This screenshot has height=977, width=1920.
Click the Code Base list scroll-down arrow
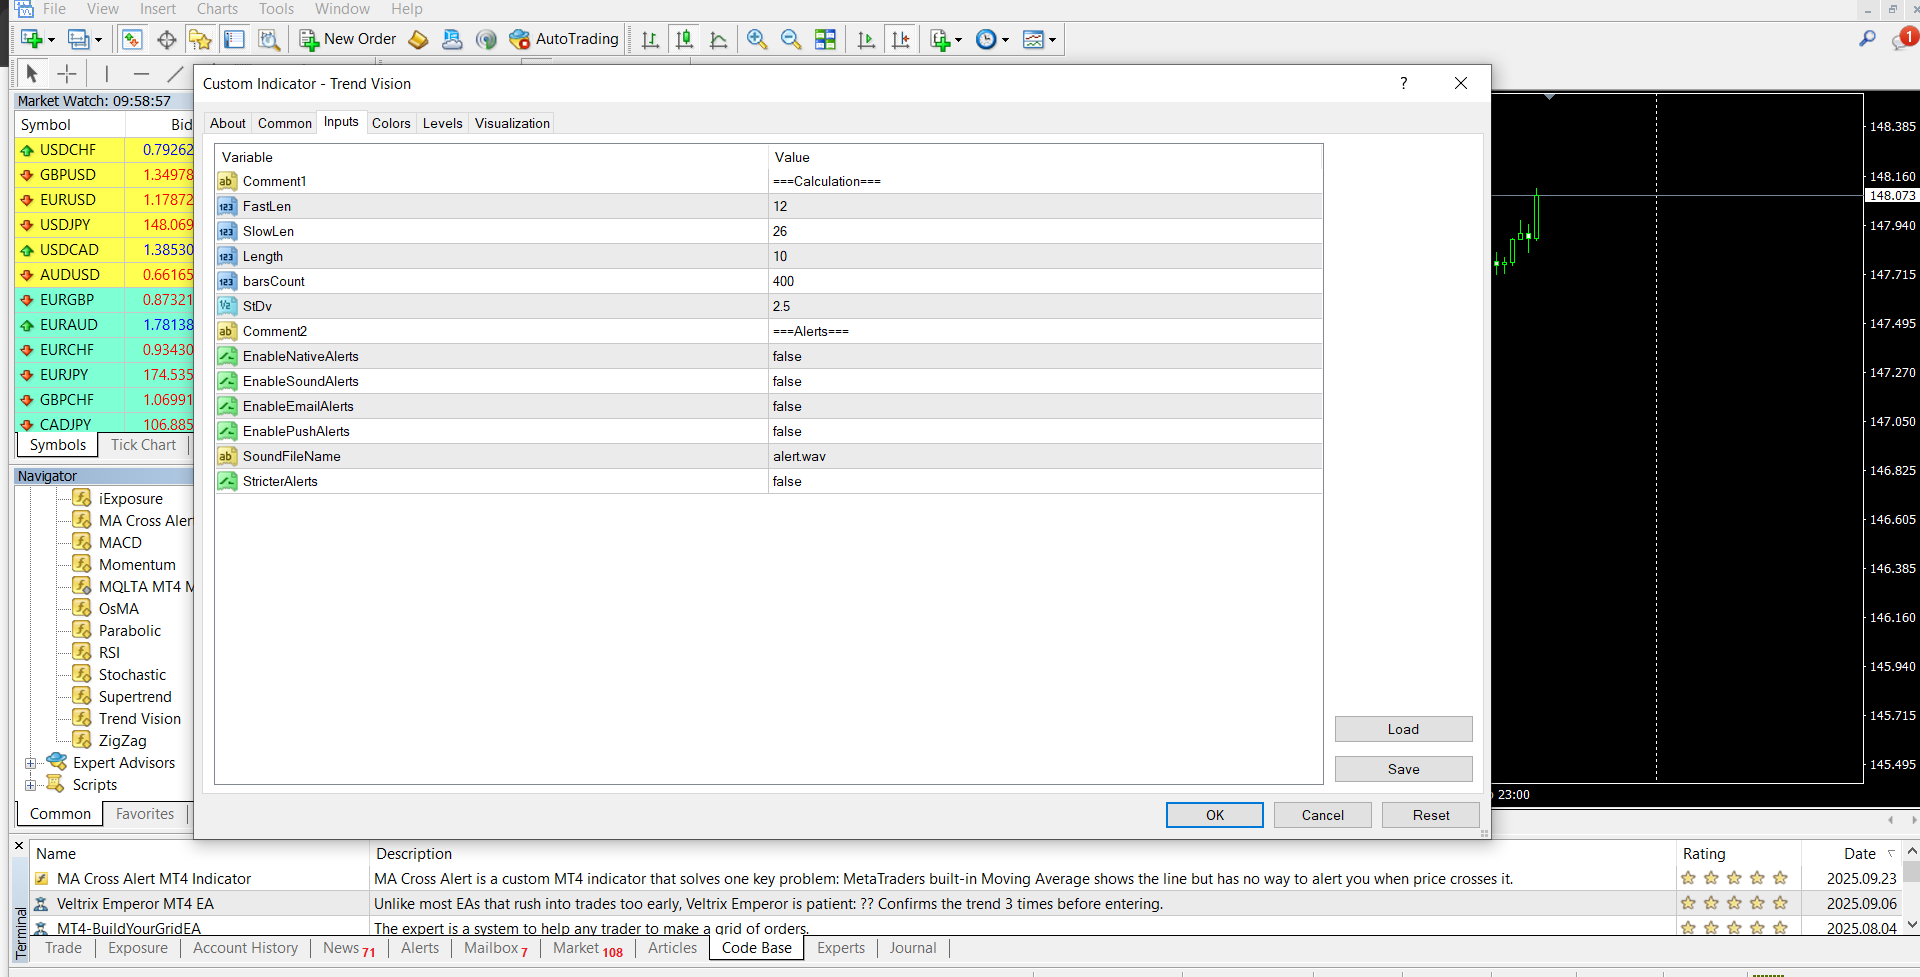[1912, 925]
